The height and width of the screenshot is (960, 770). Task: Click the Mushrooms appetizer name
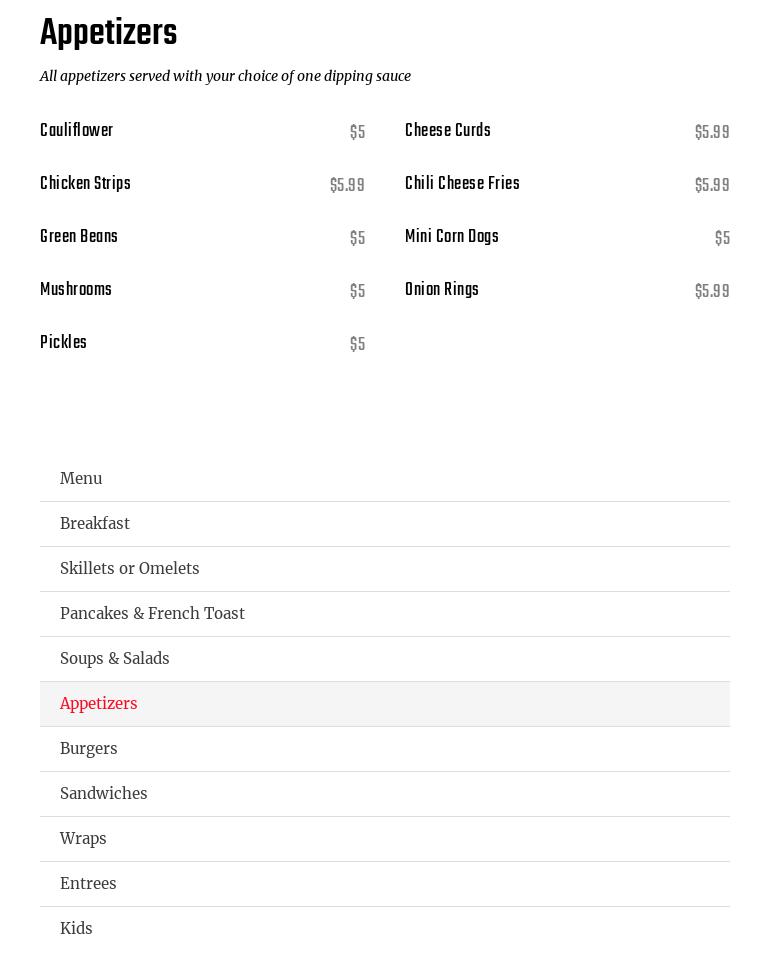tap(76, 291)
